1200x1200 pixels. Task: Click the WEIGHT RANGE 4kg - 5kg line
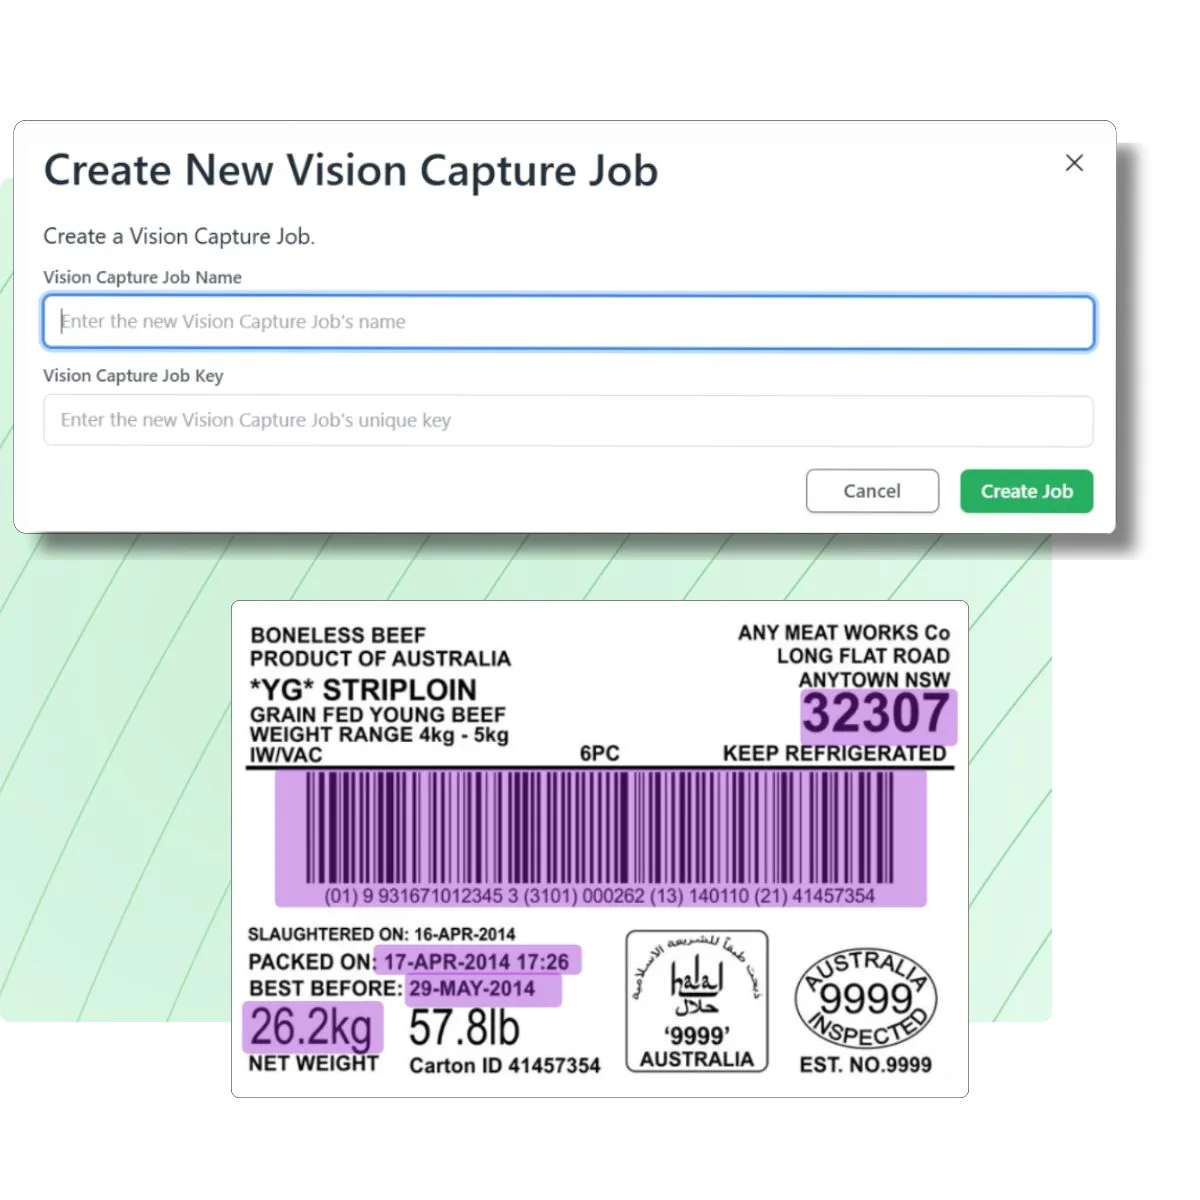click(379, 735)
